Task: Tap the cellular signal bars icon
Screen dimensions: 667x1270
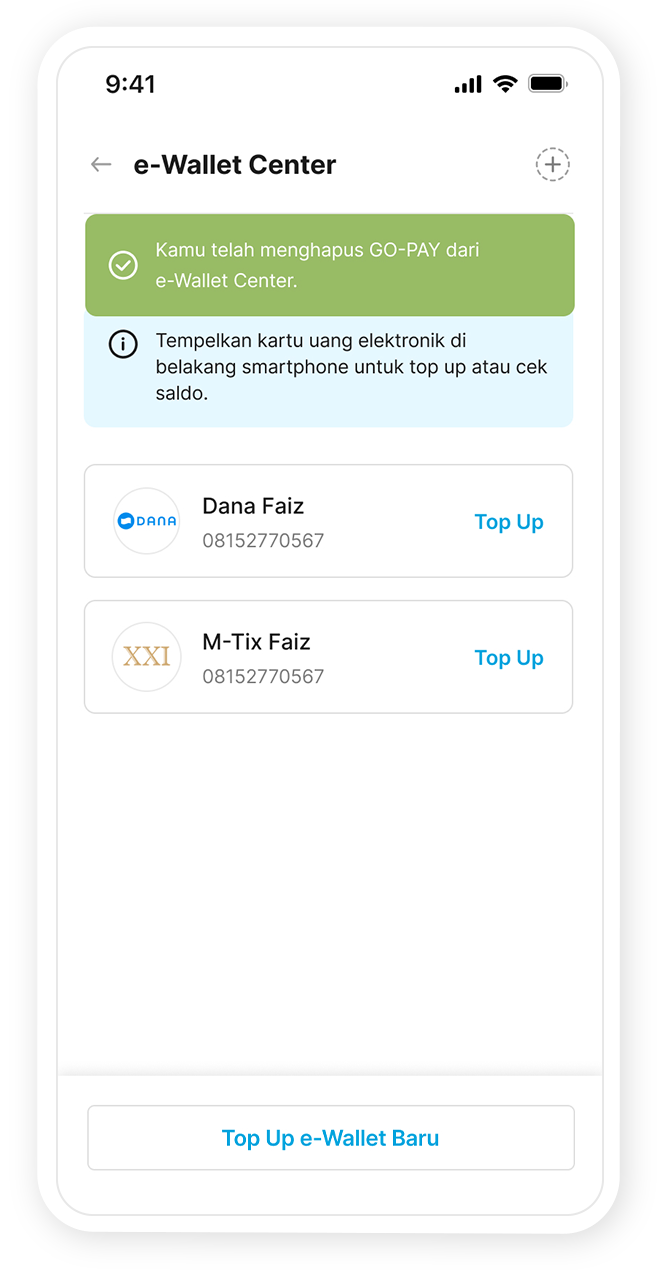Action: [468, 85]
